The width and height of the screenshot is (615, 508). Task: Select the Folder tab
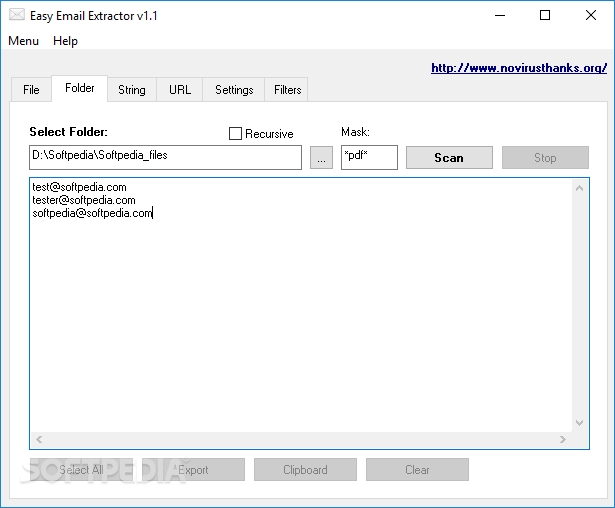(x=80, y=88)
